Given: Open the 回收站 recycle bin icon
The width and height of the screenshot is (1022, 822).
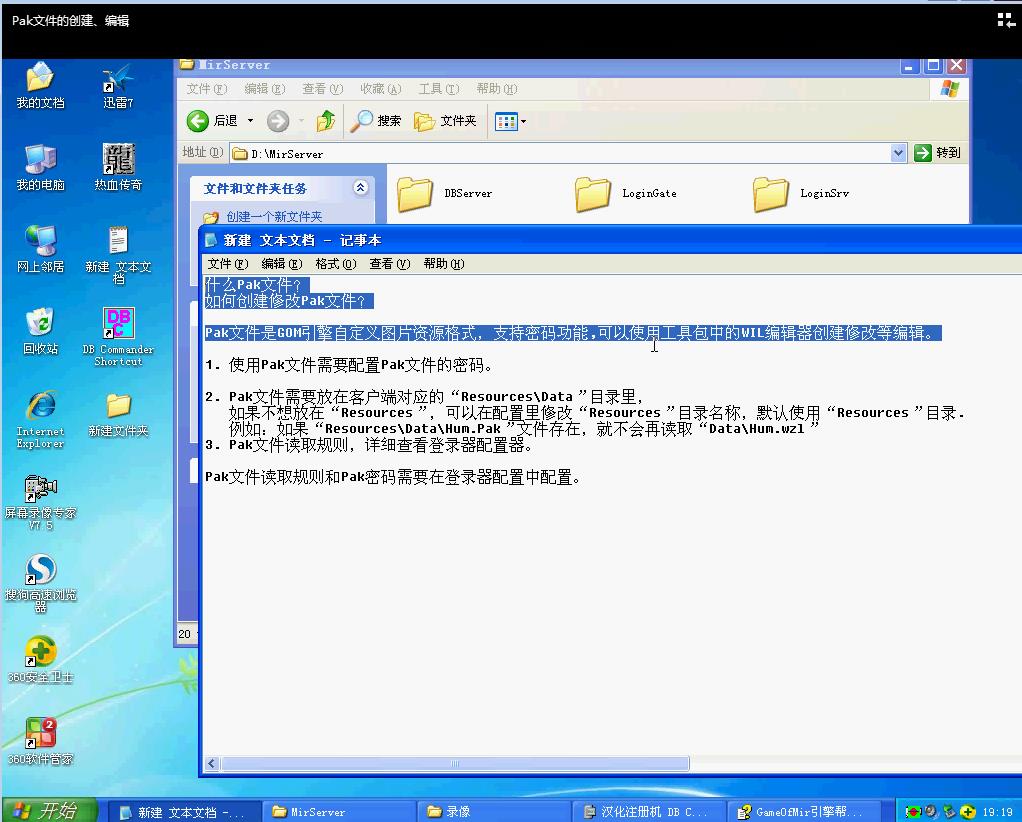Looking at the screenshot, I should point(40,332).
